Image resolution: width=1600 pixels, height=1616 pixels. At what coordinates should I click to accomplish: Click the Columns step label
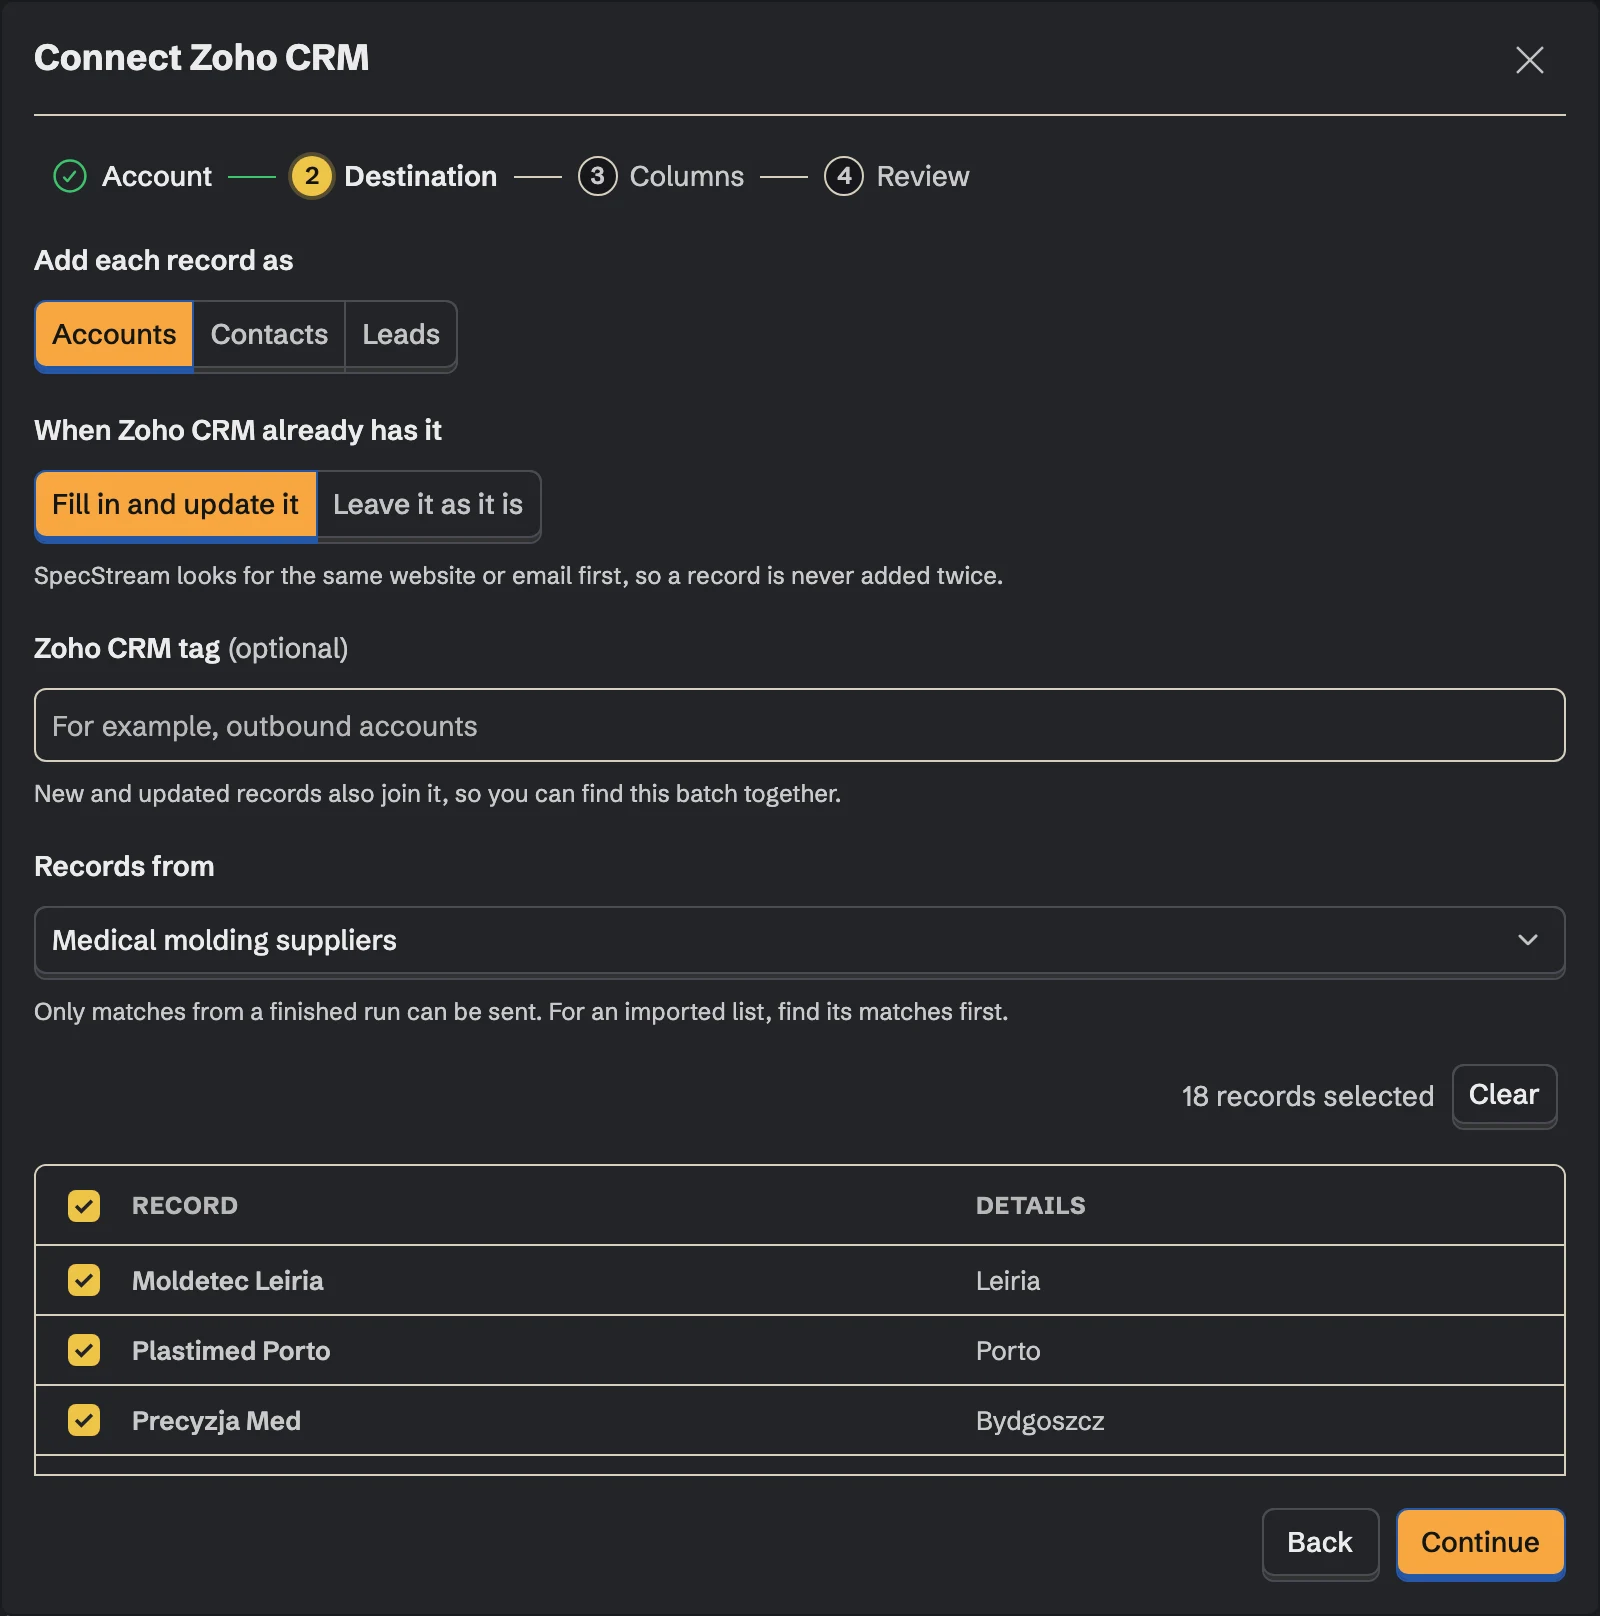click(x=687, y=177)
